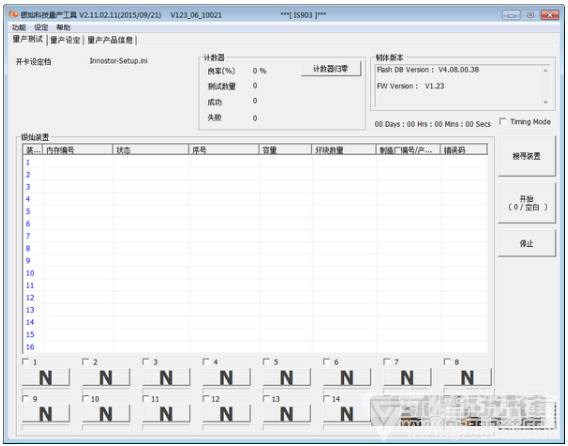Click the orange app logo in title bar
The height and width of the screenshot is (446, 568).
pyautogui.click(x=14, y=14)
